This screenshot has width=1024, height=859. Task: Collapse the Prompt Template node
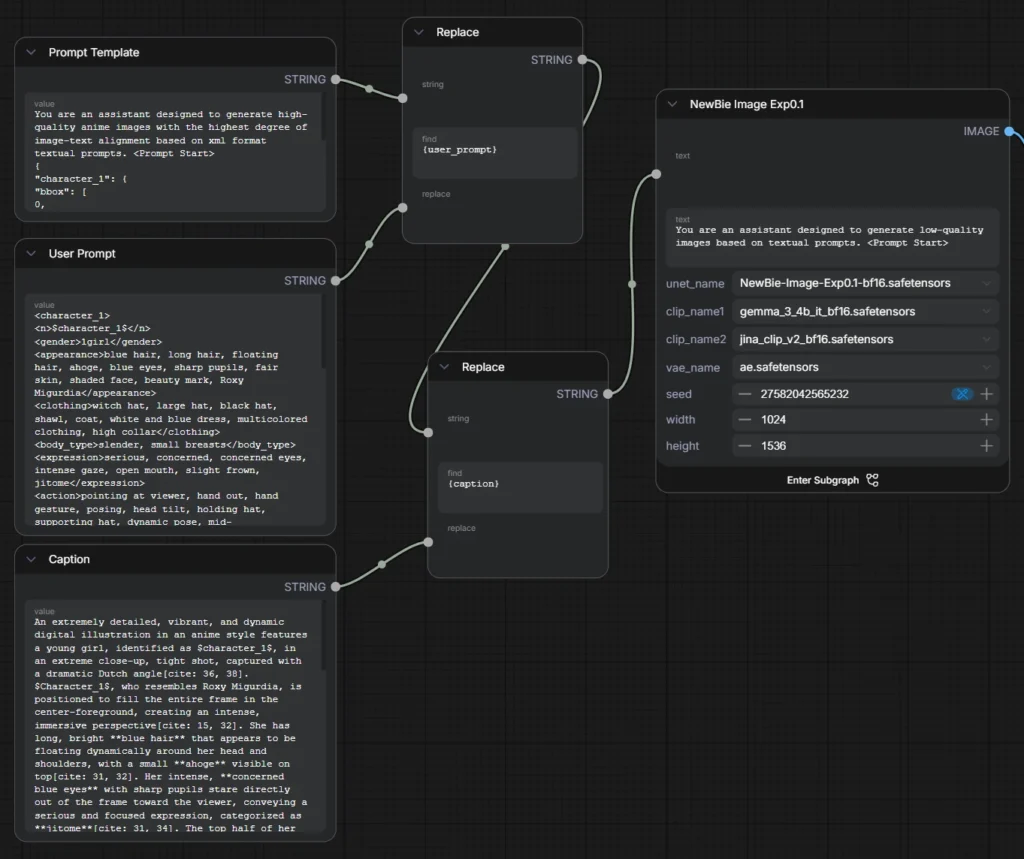click(x=31, y=52)
